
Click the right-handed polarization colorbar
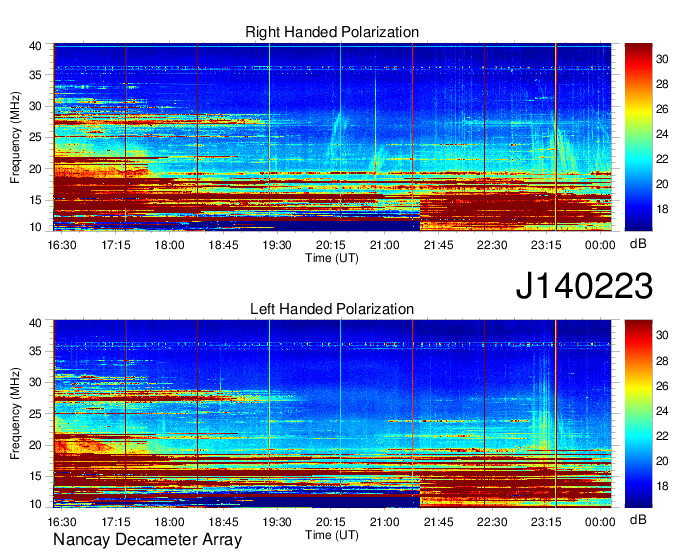[638, 137]
